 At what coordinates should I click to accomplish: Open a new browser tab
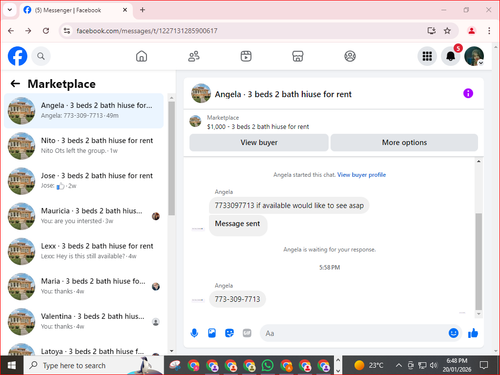coord(142,10)
